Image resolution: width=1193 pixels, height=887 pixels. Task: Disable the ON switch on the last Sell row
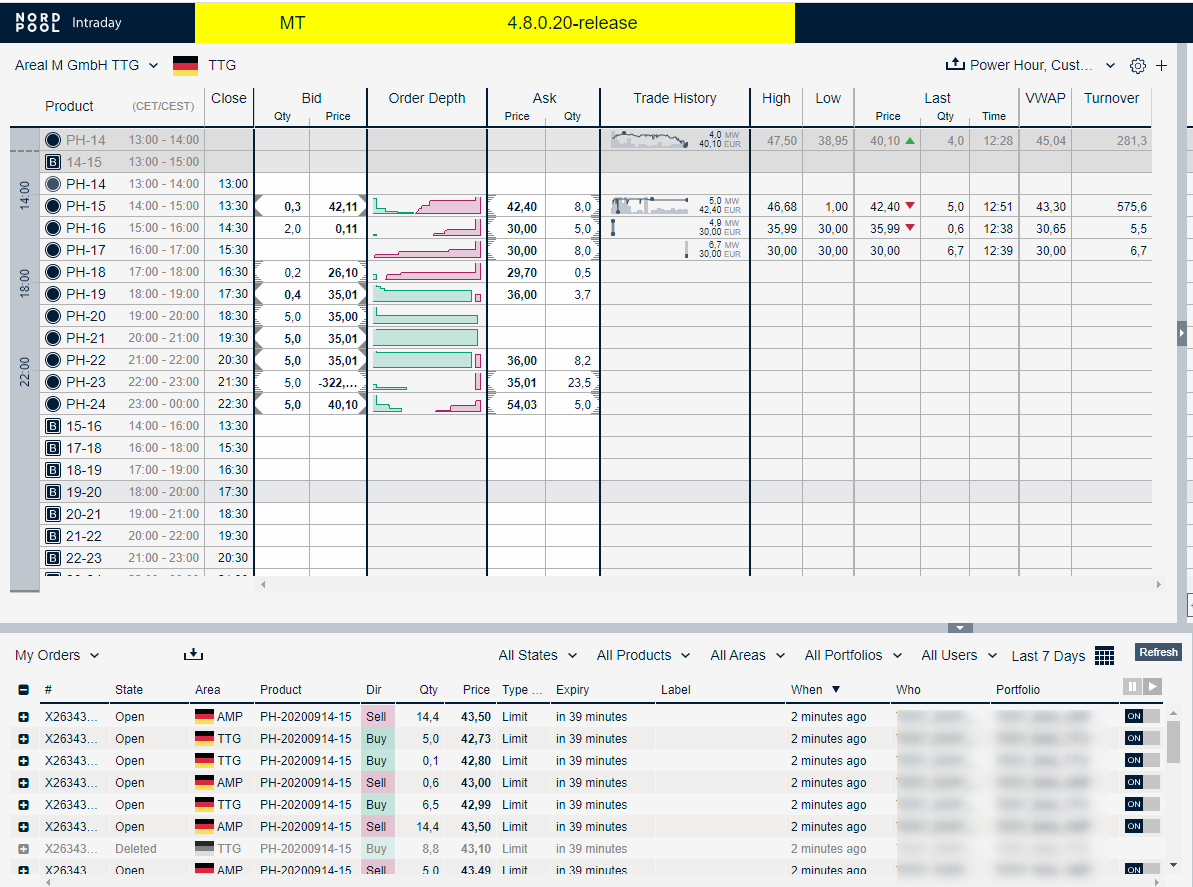pos(1134,870)
